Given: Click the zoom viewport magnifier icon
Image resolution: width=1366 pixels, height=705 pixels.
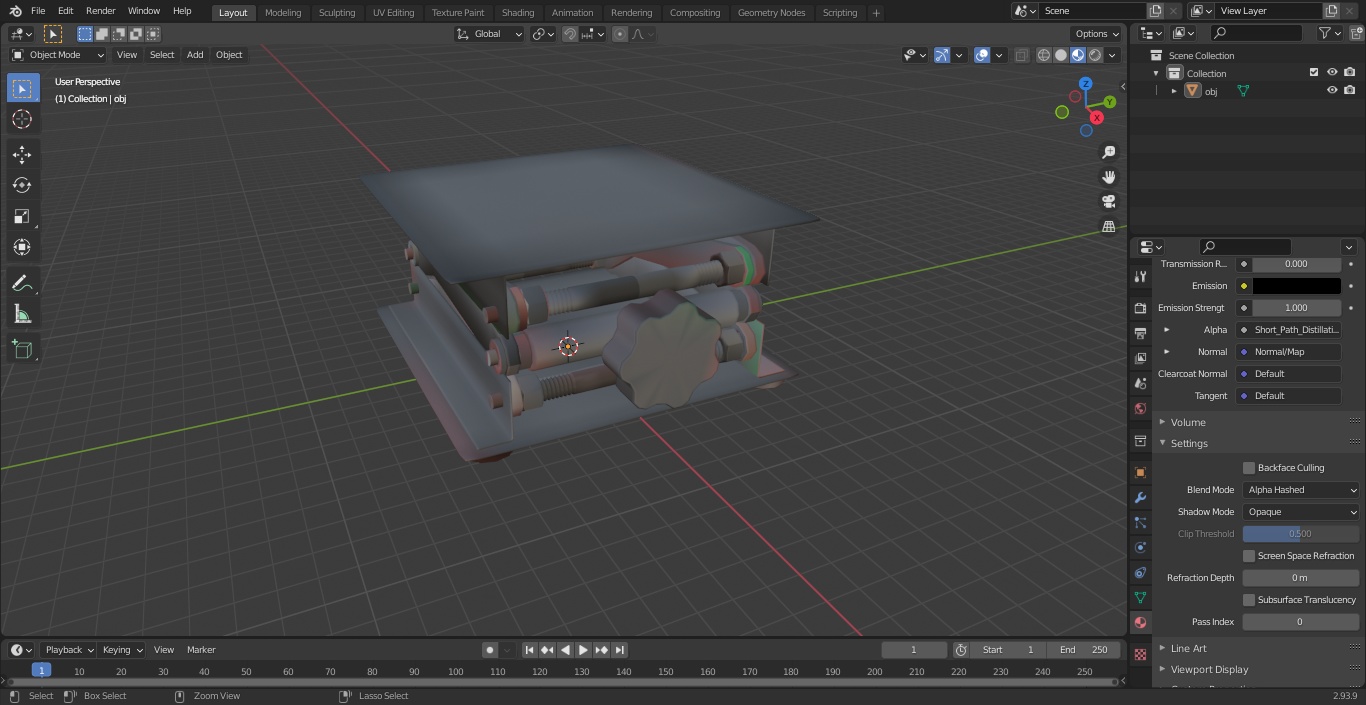Looking at the screenshot, I should tap(1109, 152).
